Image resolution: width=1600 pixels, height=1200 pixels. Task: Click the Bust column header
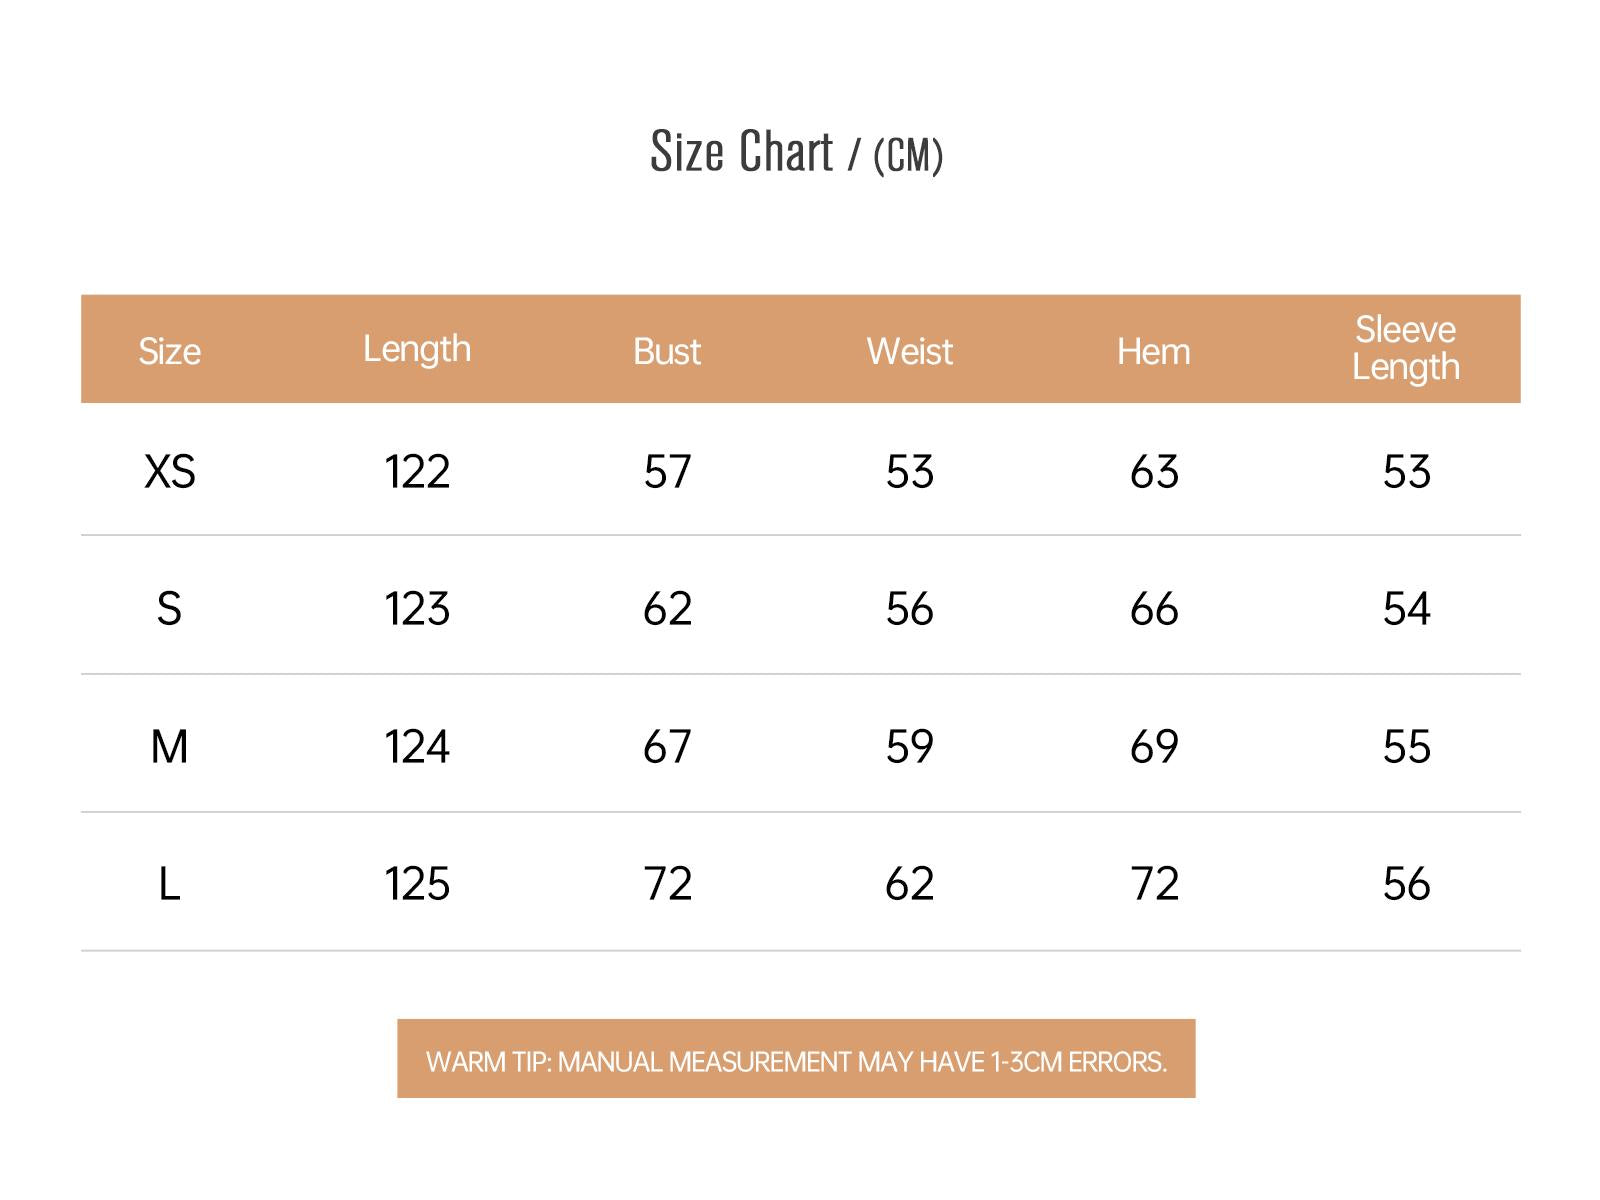point(667,351)
